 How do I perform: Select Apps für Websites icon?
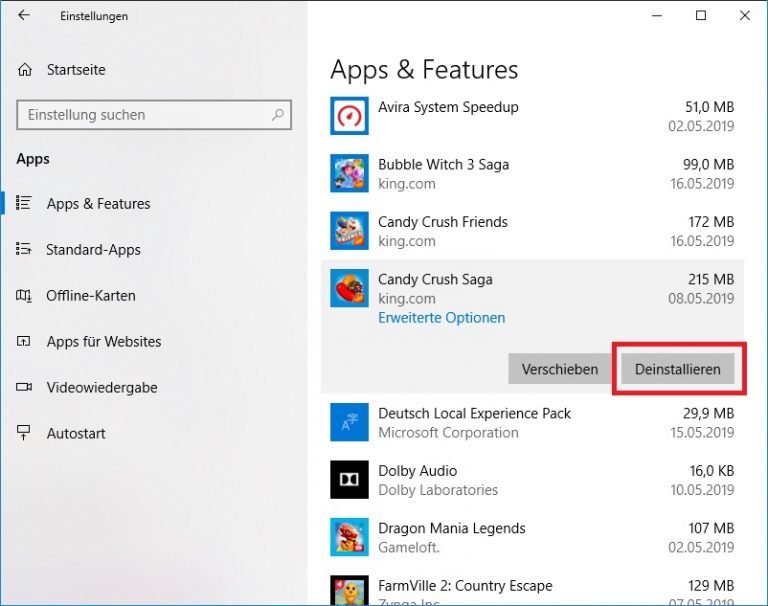tap(24, 341)
